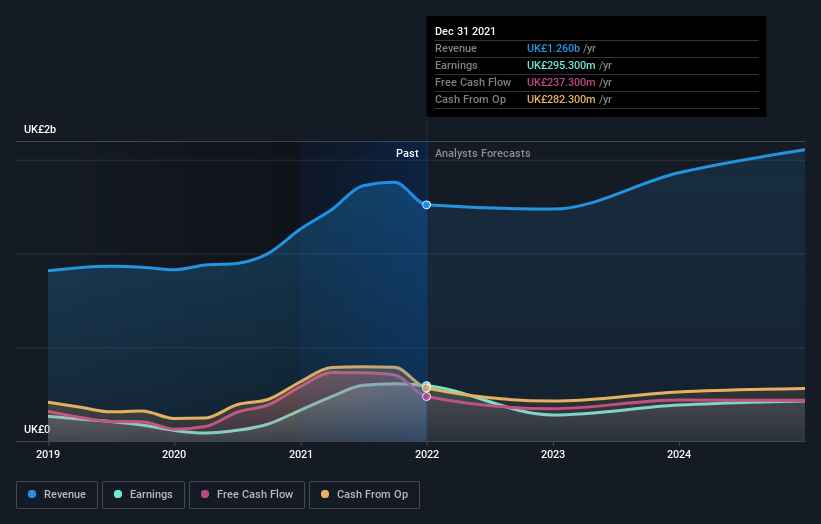Click the 2021 x-axis label
821x524 pixels.
coord(301,454)
